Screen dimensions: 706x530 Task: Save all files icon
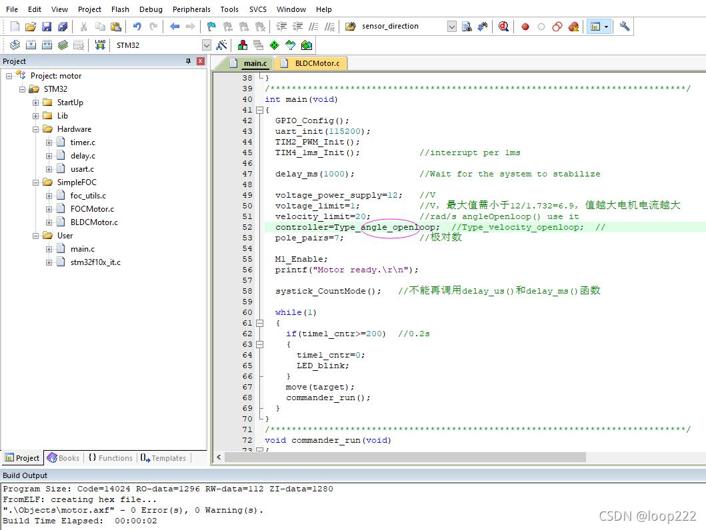tap(63, 27)
